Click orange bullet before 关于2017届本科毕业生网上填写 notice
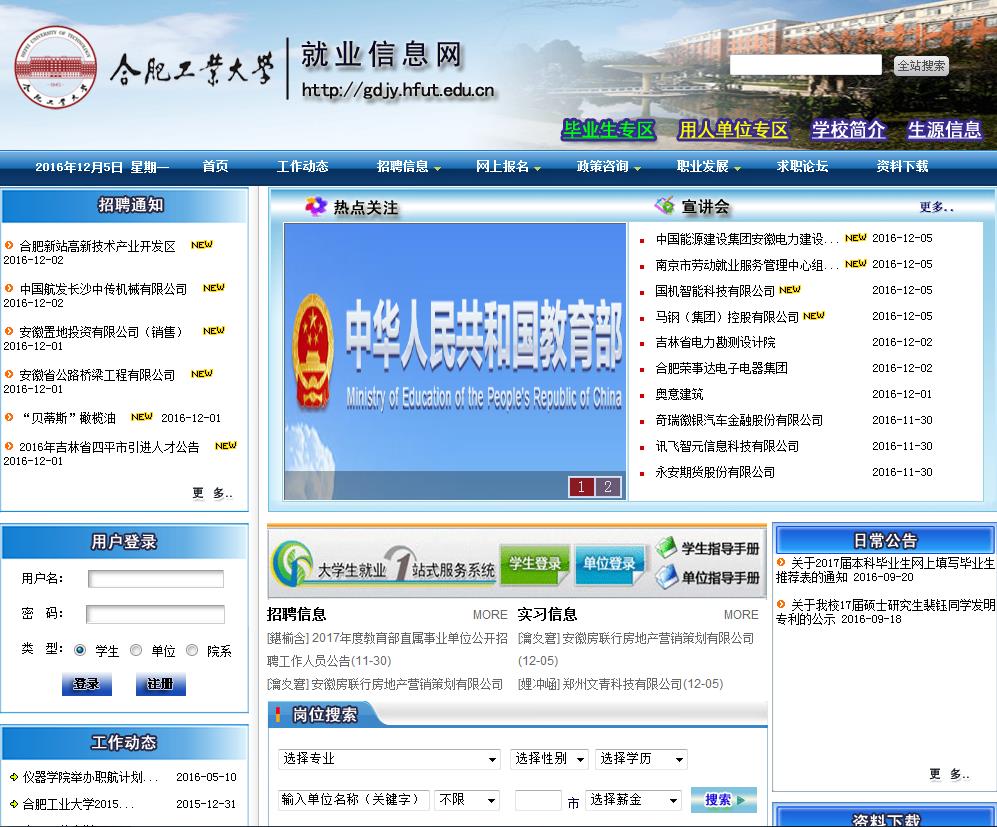This screenshot has height=827, width=997. coord(781,562)
